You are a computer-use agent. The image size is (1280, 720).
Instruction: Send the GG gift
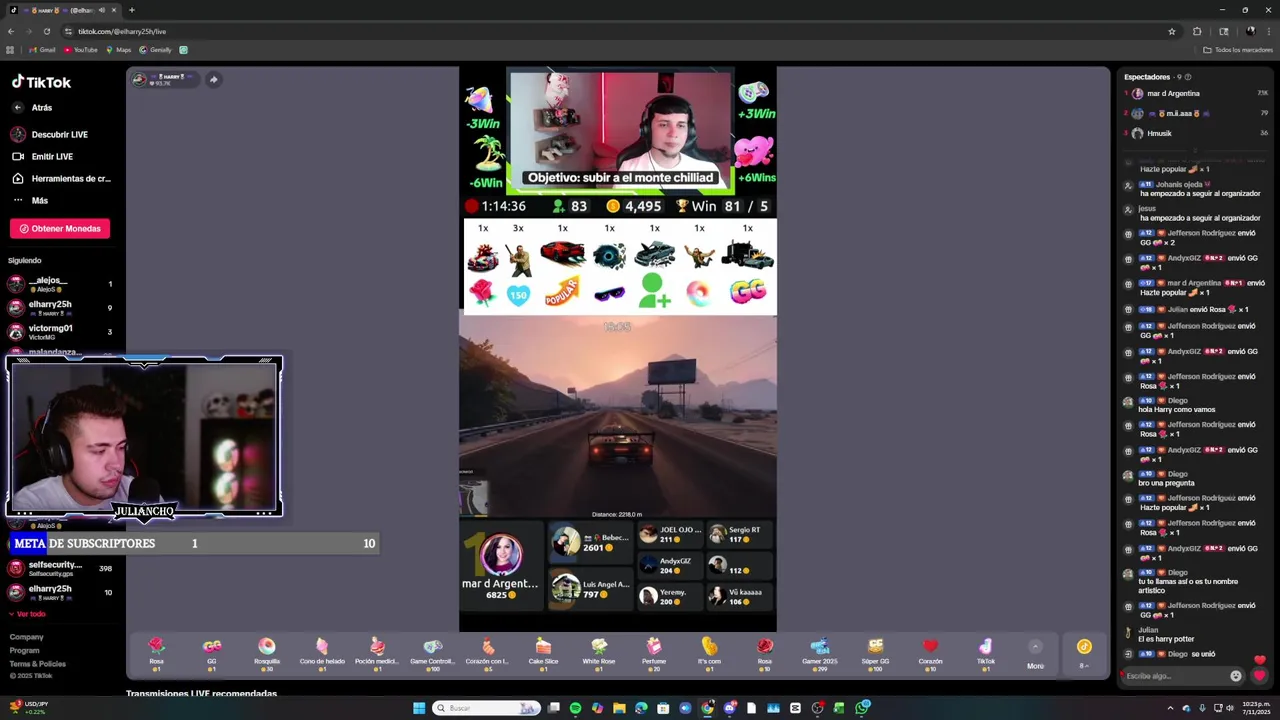(x=212, y=653)
